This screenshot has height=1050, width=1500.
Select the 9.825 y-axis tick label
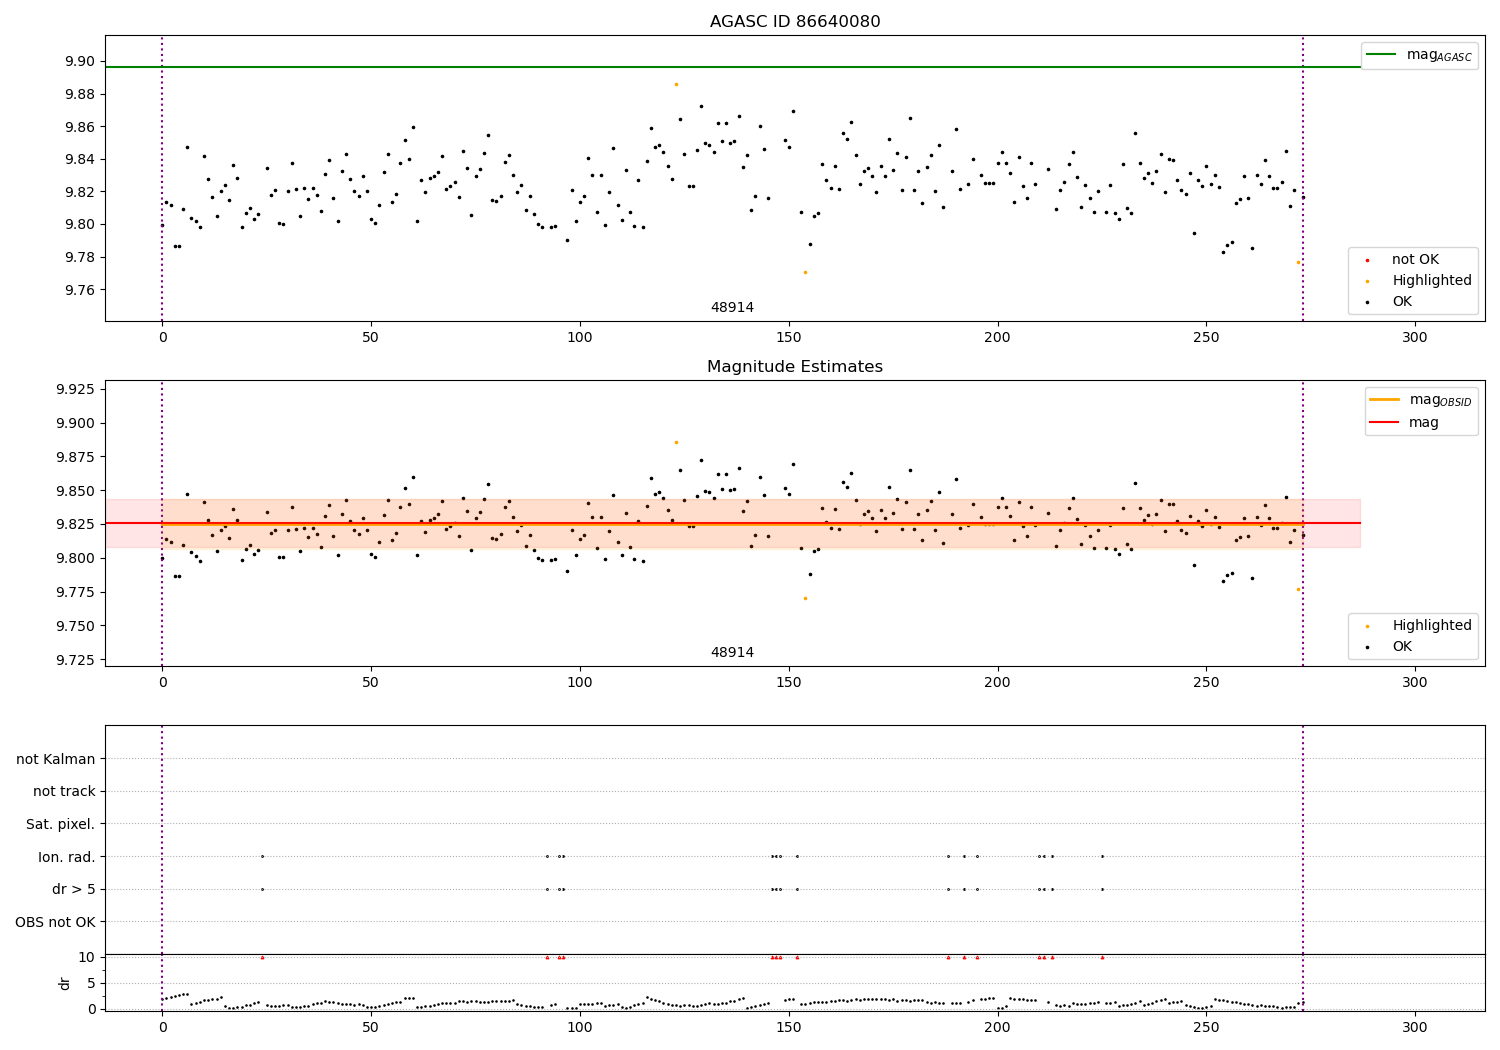pyautogui.click(x=74, y=525)
